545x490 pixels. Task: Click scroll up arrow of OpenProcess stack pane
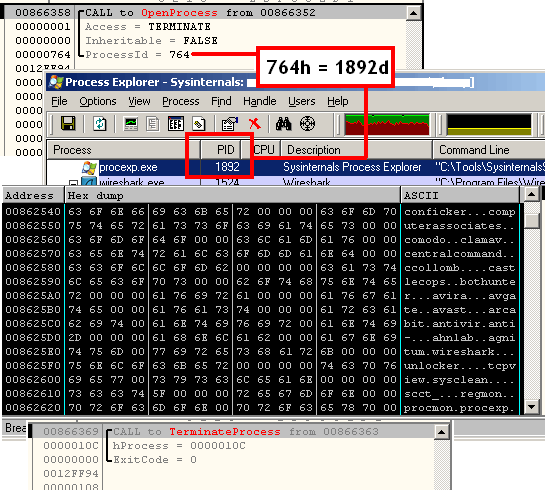[x=414, y=13]
